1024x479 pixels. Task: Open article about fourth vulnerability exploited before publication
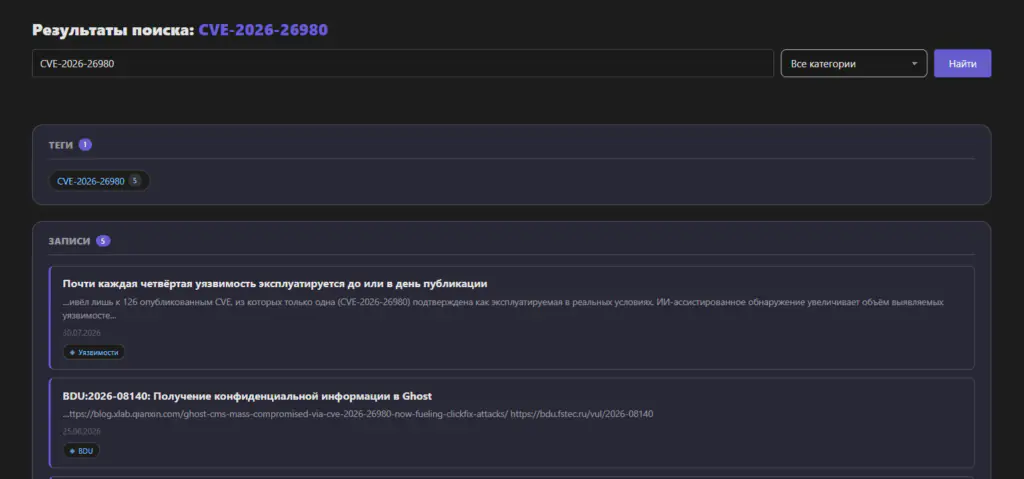275,284
